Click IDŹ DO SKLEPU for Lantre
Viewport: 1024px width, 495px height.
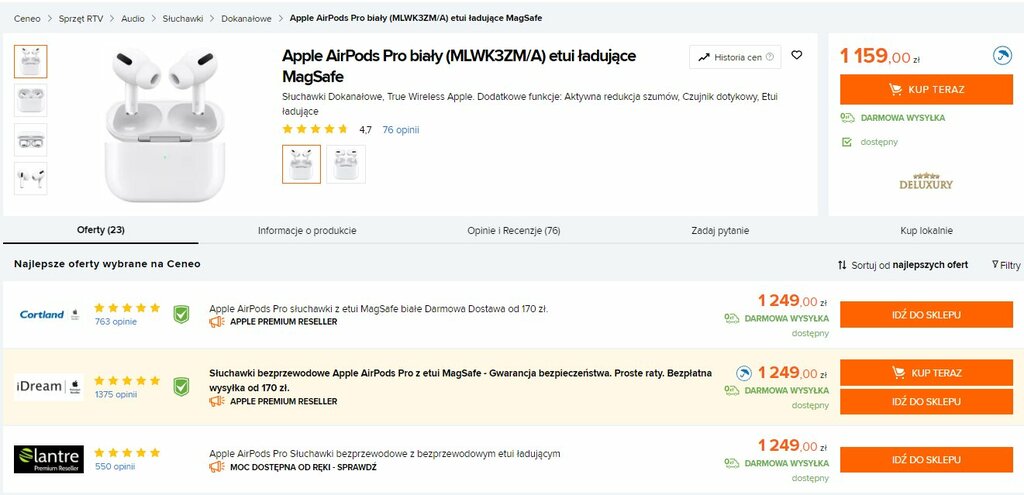point(926,460)
